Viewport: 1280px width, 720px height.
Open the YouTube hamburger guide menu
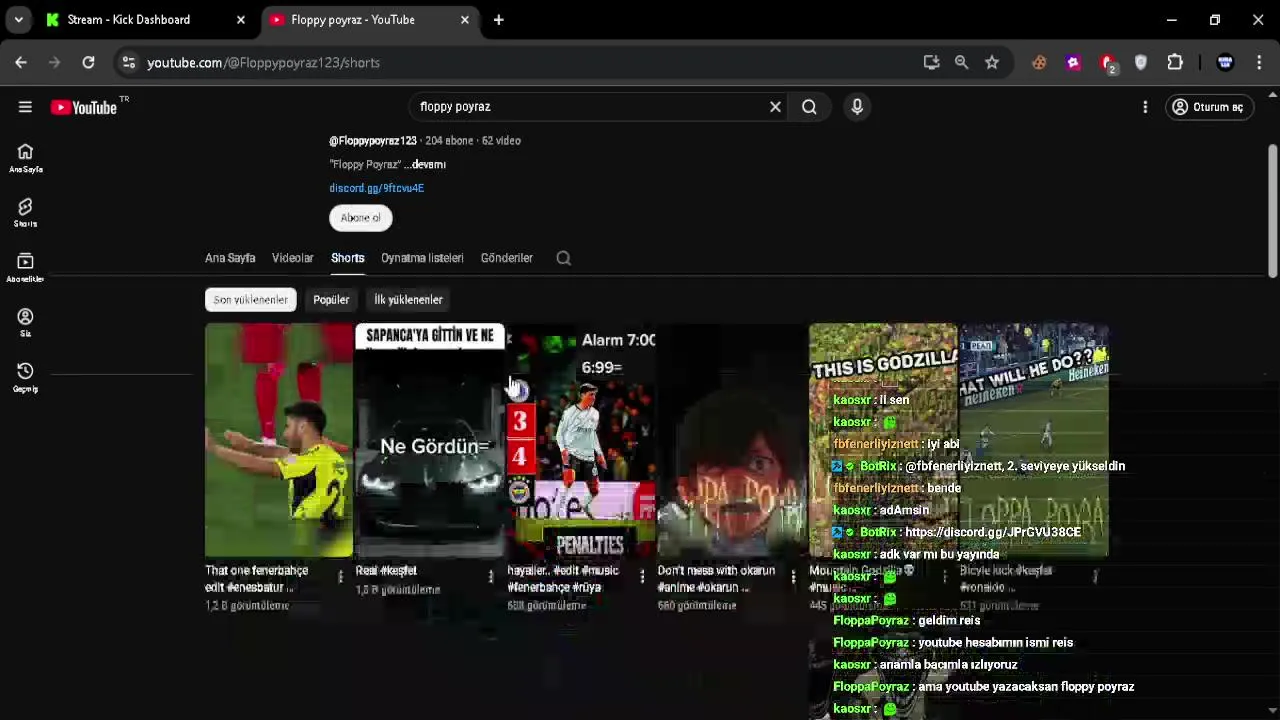pos(25,107)
